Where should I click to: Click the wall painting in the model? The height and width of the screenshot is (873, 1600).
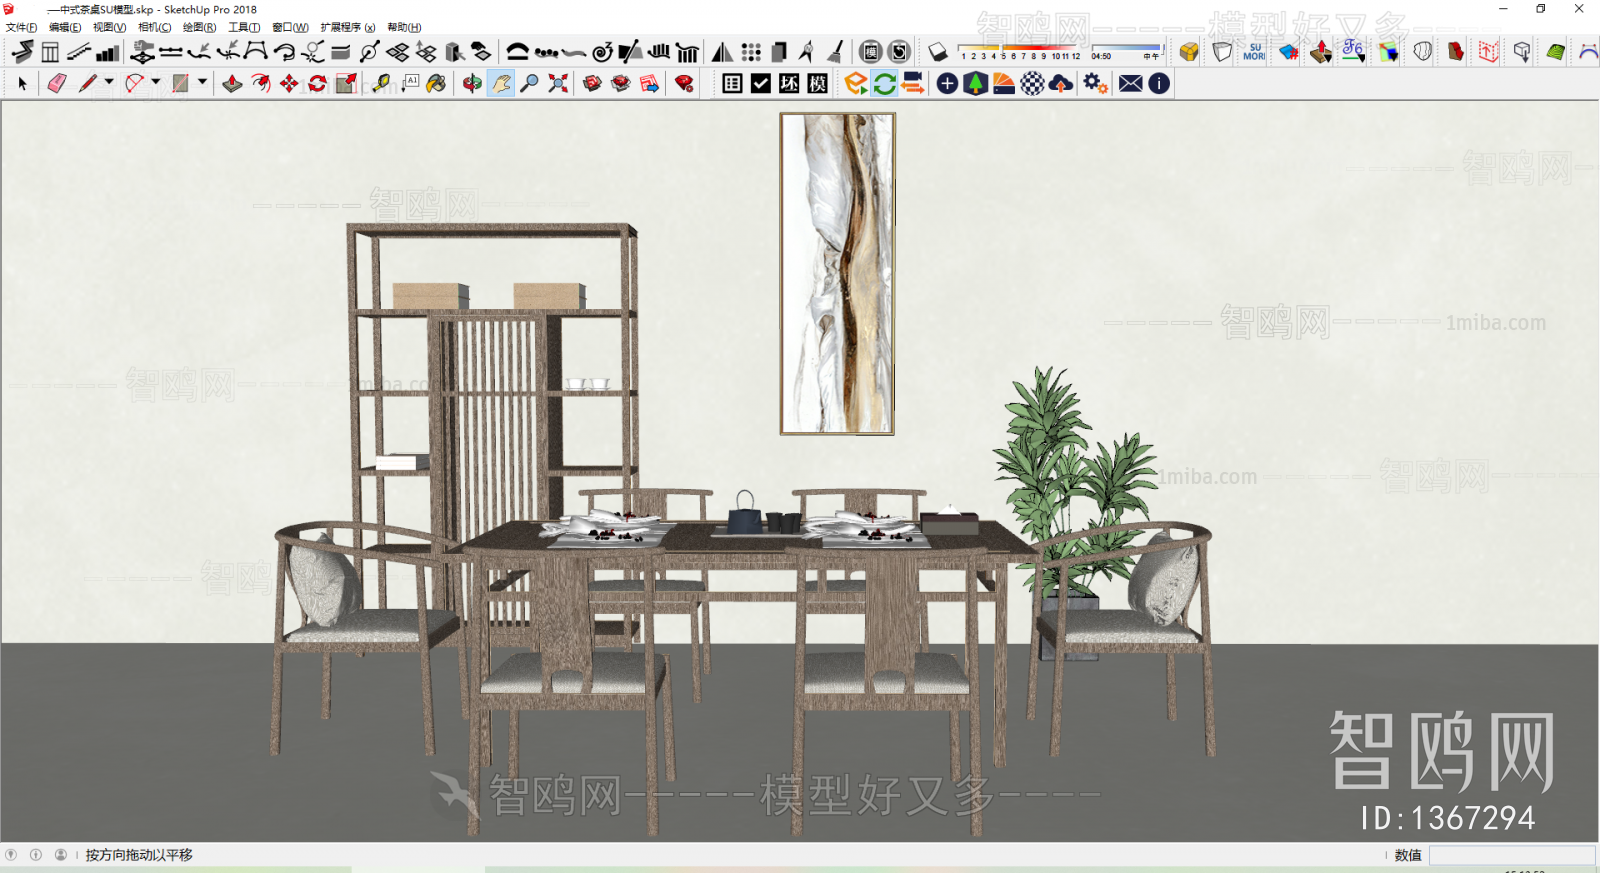pyautogui.click(x=837, y=274)
